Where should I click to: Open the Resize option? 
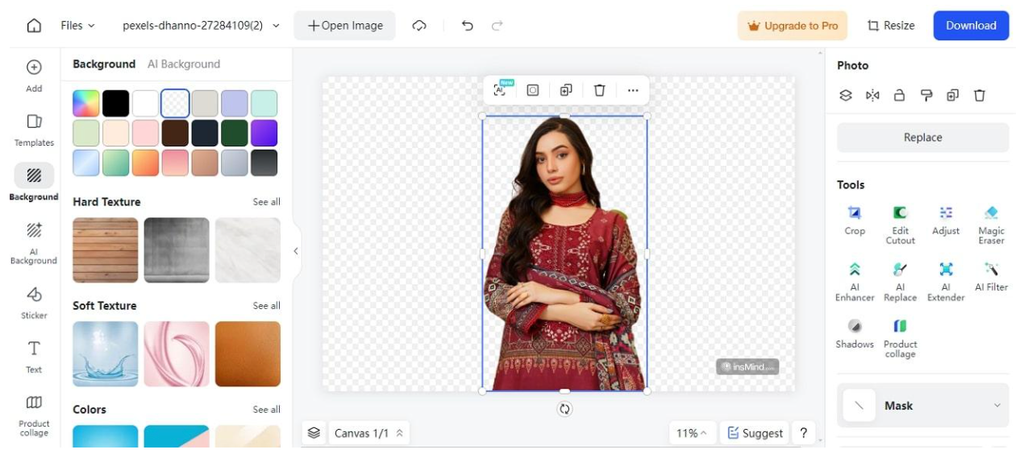[891, 25]
